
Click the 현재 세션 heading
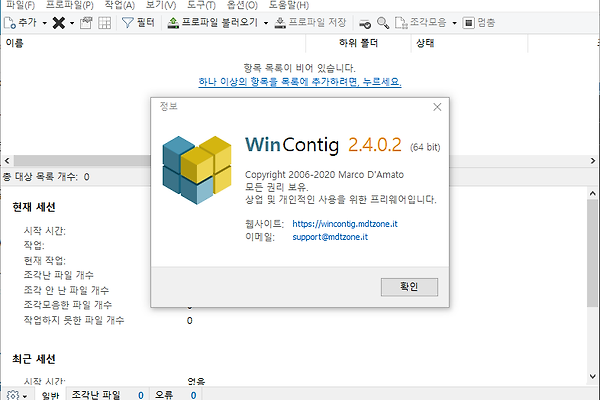pos(34,207)
